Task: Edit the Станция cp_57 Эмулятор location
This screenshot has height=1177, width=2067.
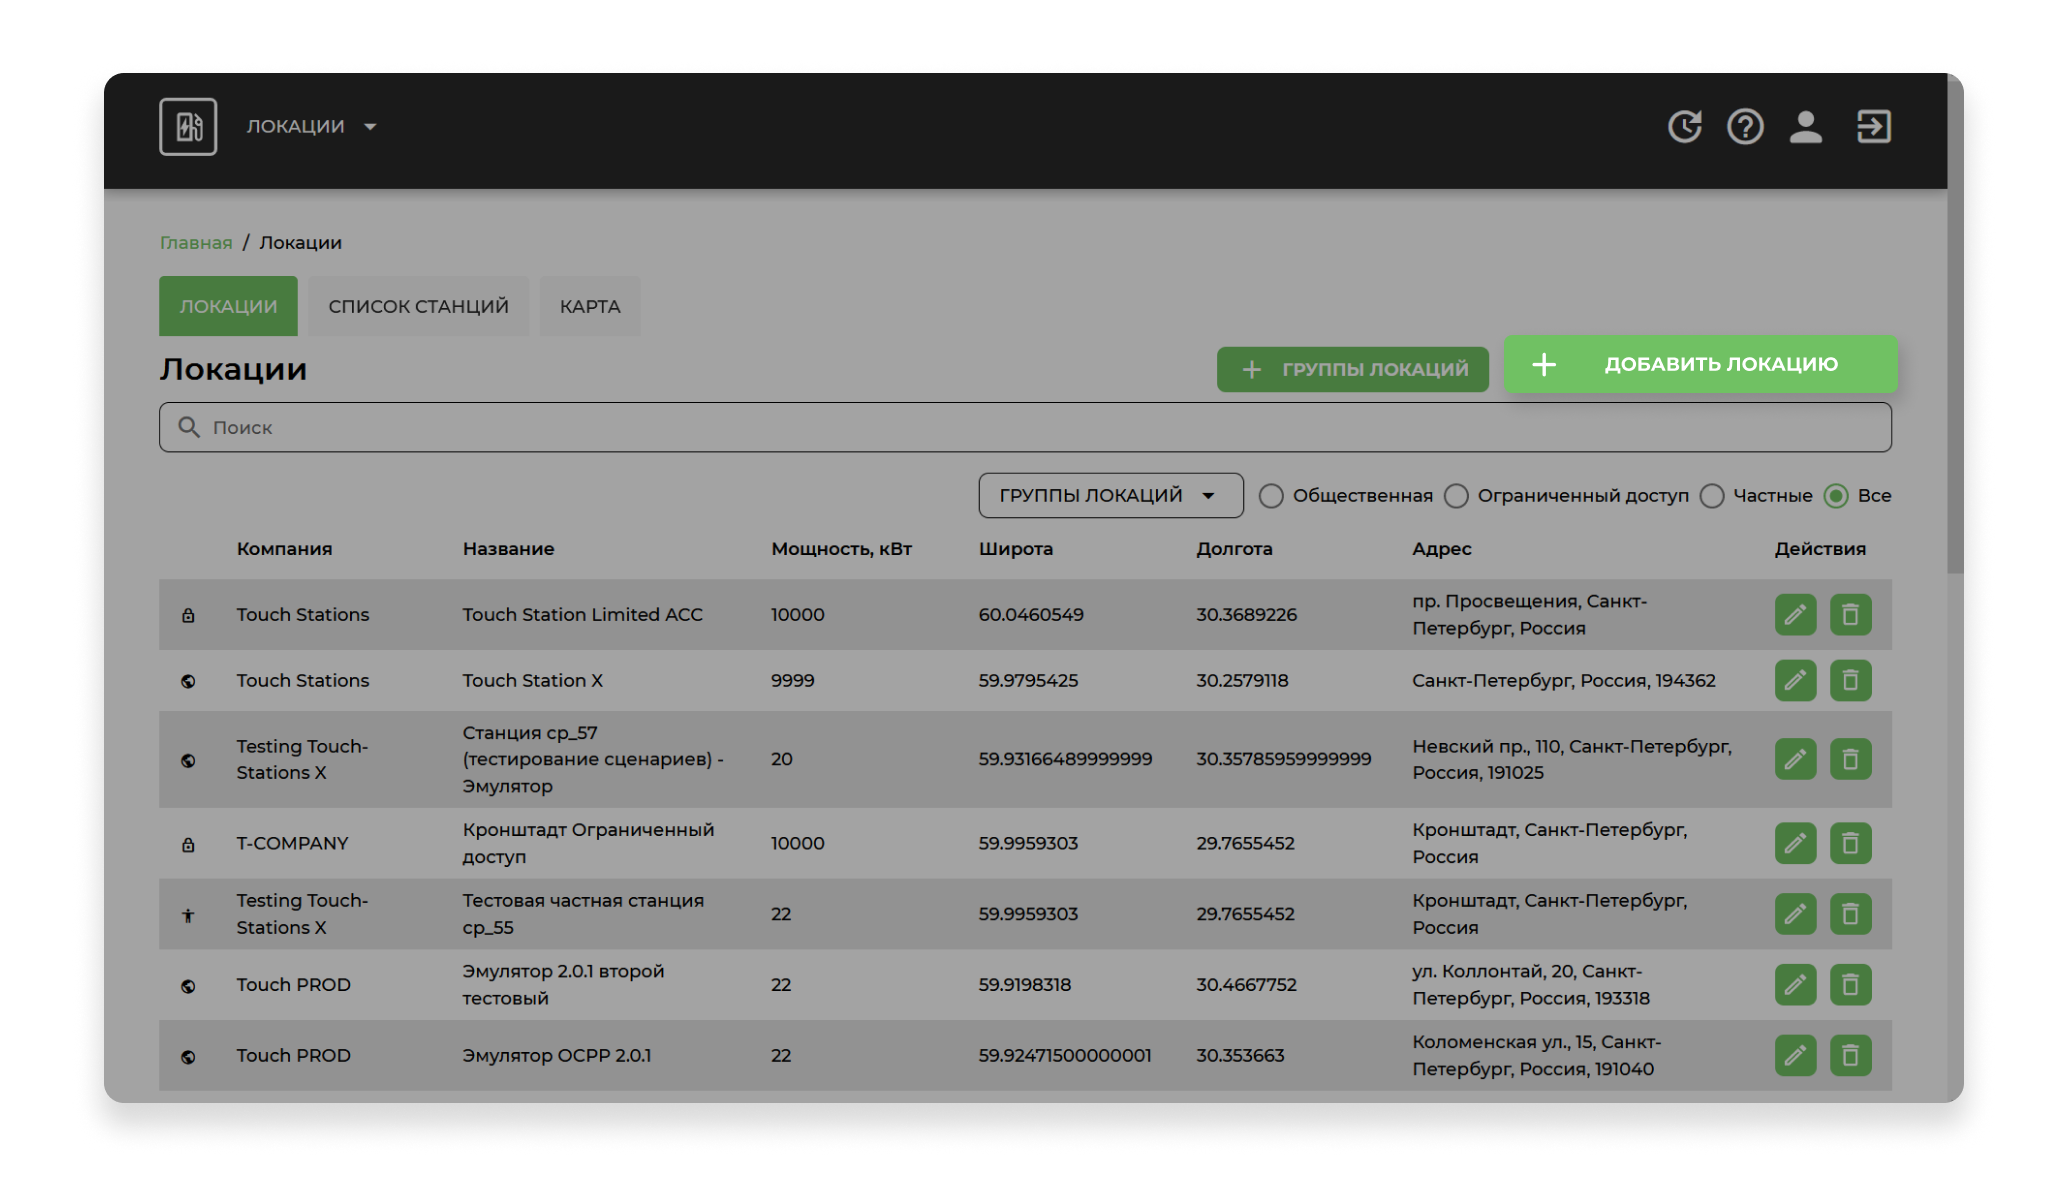Action: pyautogui.click(x=1795, y=759)
